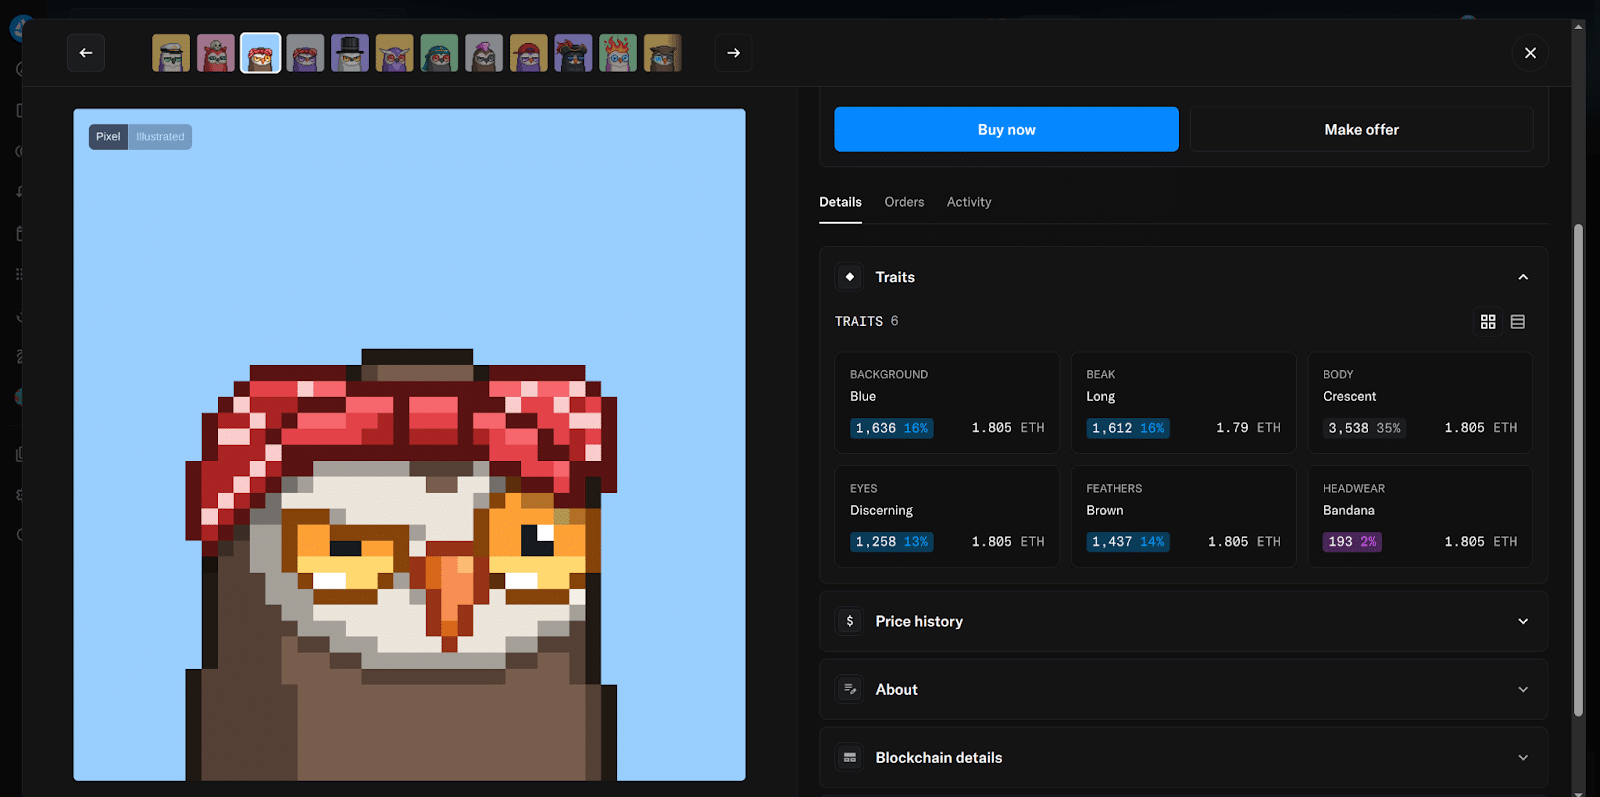Select the gray-background bandana owl thumbnail

point(305,53)
